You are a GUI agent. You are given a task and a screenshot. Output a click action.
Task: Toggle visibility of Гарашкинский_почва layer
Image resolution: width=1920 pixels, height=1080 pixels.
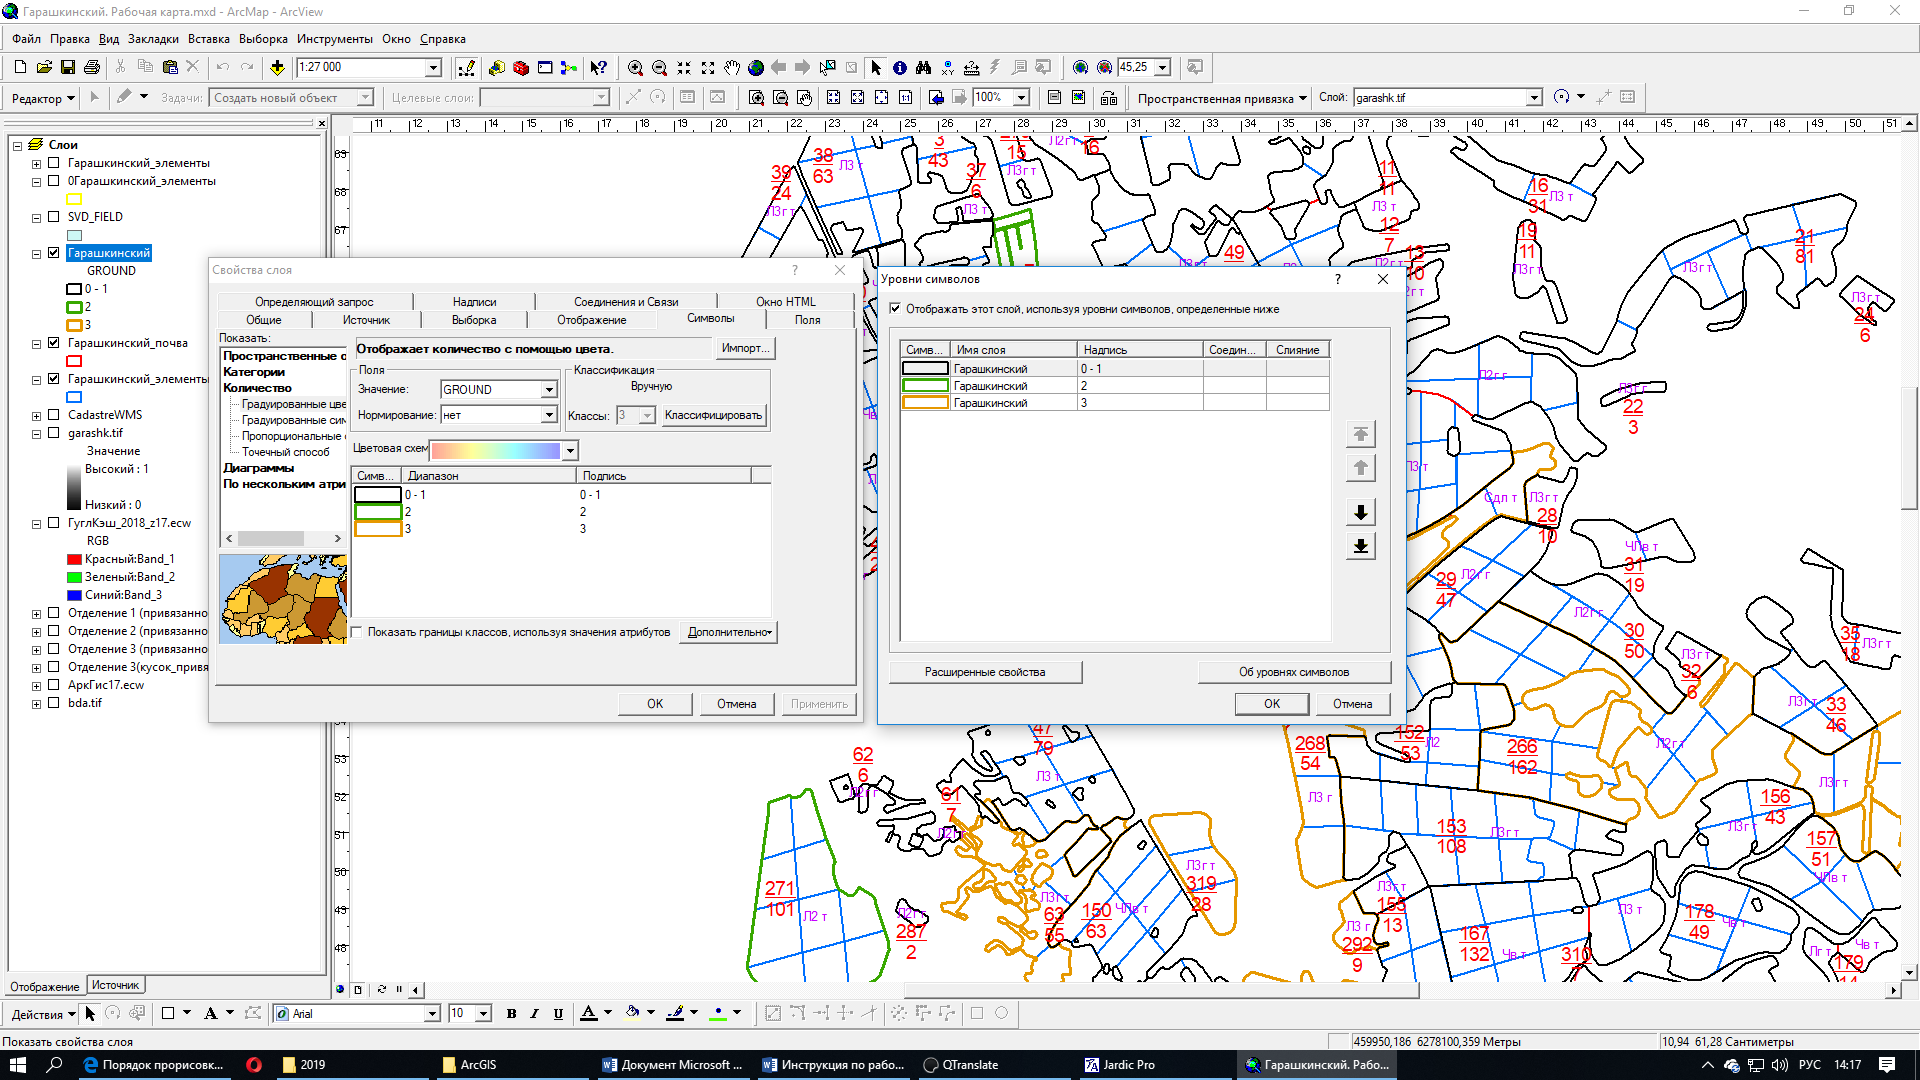coord(54,343)
